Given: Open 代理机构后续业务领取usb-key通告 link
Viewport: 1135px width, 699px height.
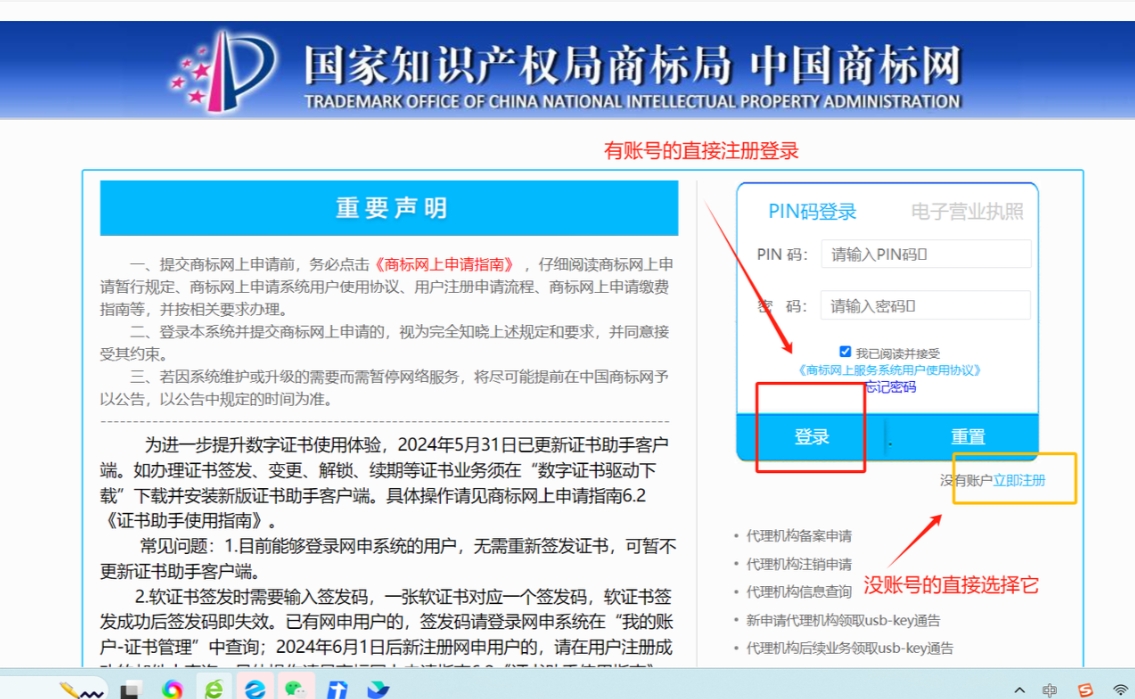Looking at the screenshot, I should 850,648.
